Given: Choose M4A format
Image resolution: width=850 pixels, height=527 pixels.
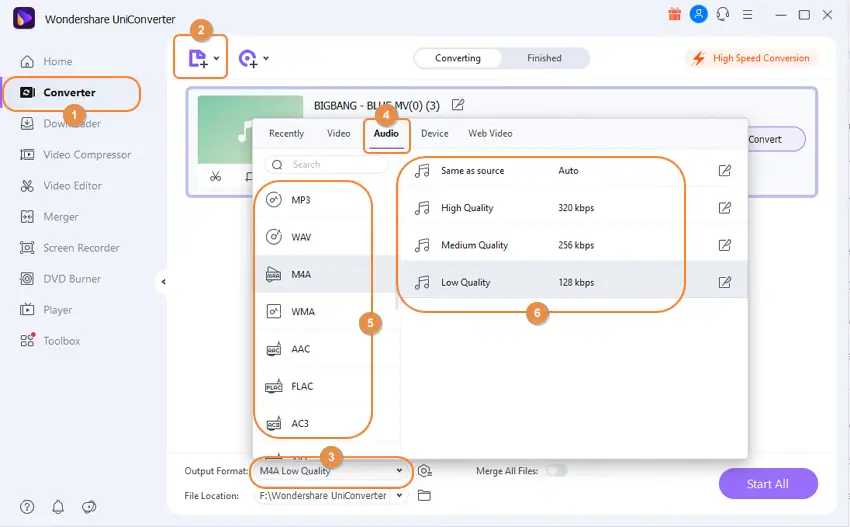Looking at the screenshot, I should [325, 274].
